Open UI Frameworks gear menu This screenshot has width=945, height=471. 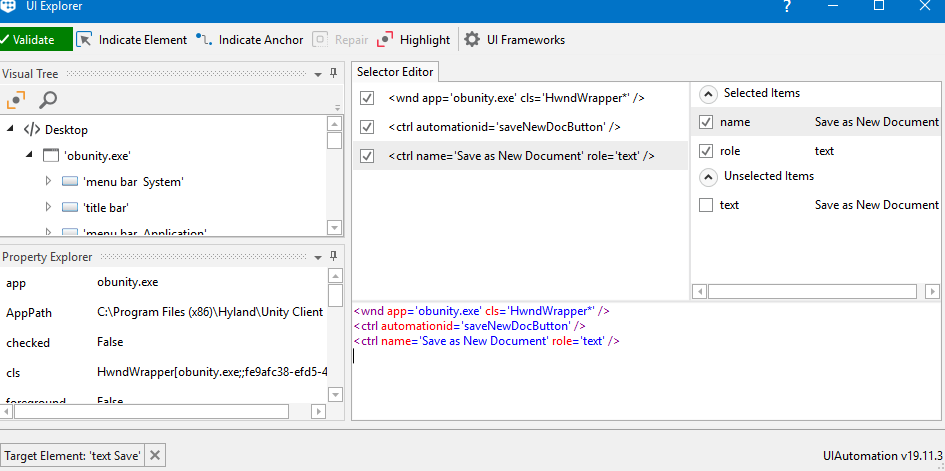(515, 40)
